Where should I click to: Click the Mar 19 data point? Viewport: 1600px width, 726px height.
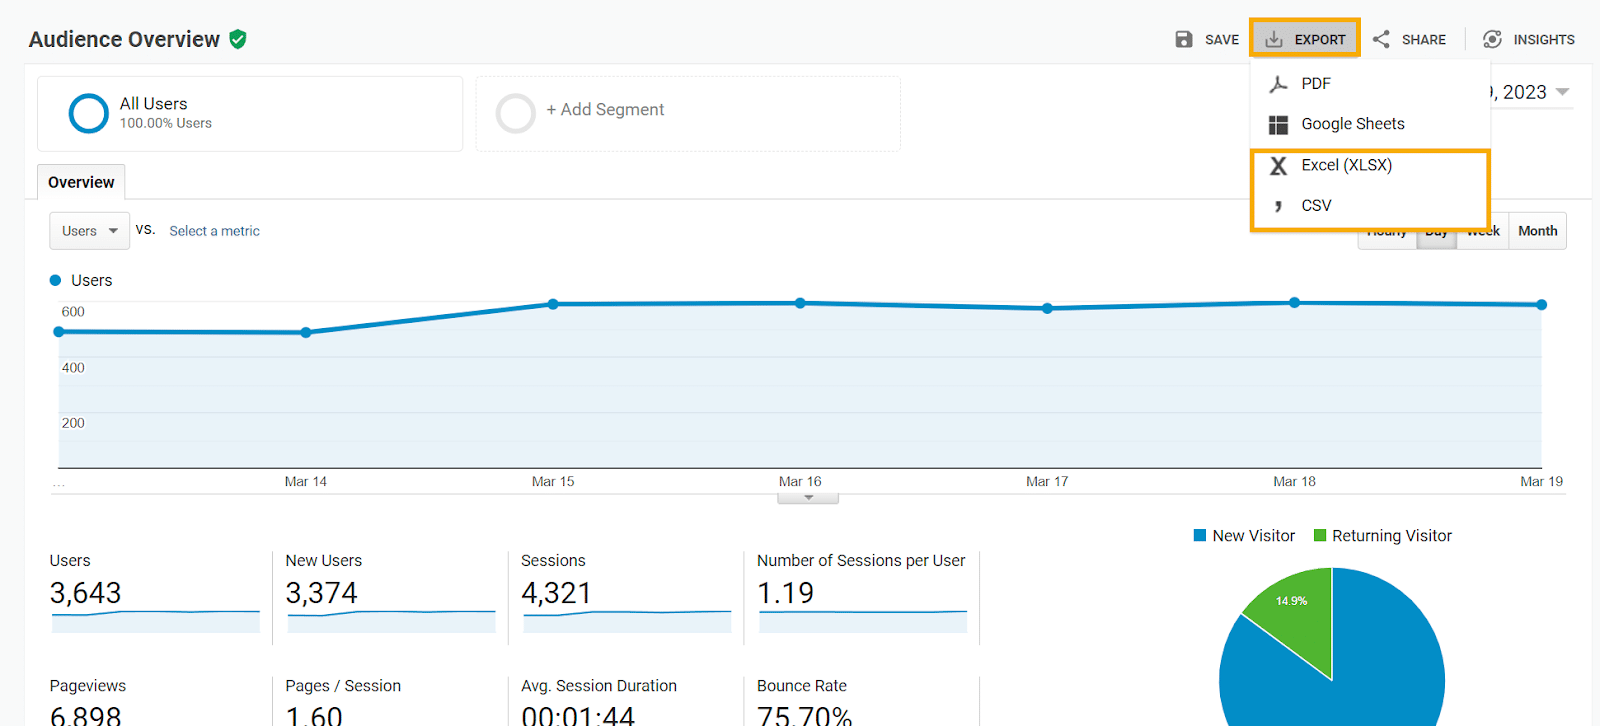coord(1541,305)
